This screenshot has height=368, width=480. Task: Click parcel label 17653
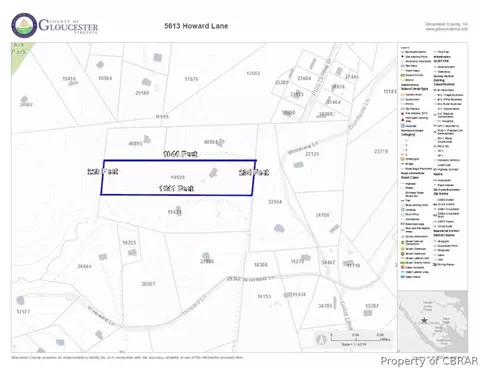click(x=253, y=73)
